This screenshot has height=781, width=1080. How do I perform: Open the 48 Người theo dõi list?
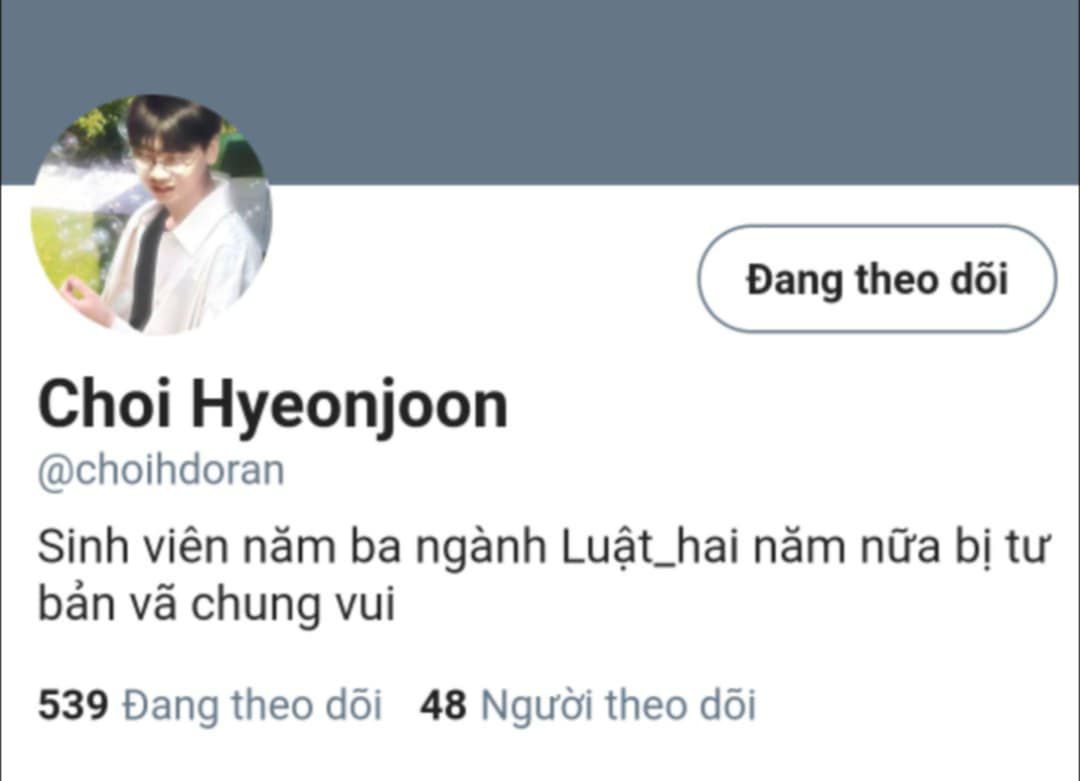(588, 705)
